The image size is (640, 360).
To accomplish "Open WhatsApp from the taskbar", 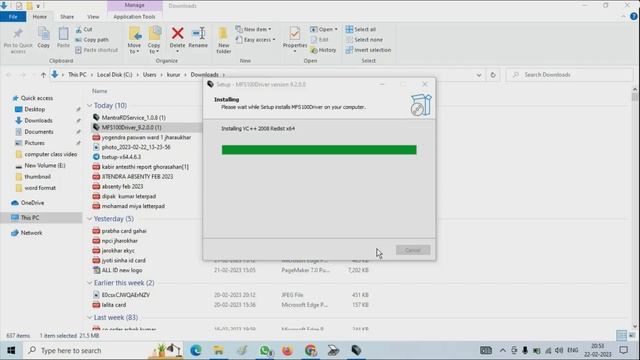I will [x=266, y=350].
